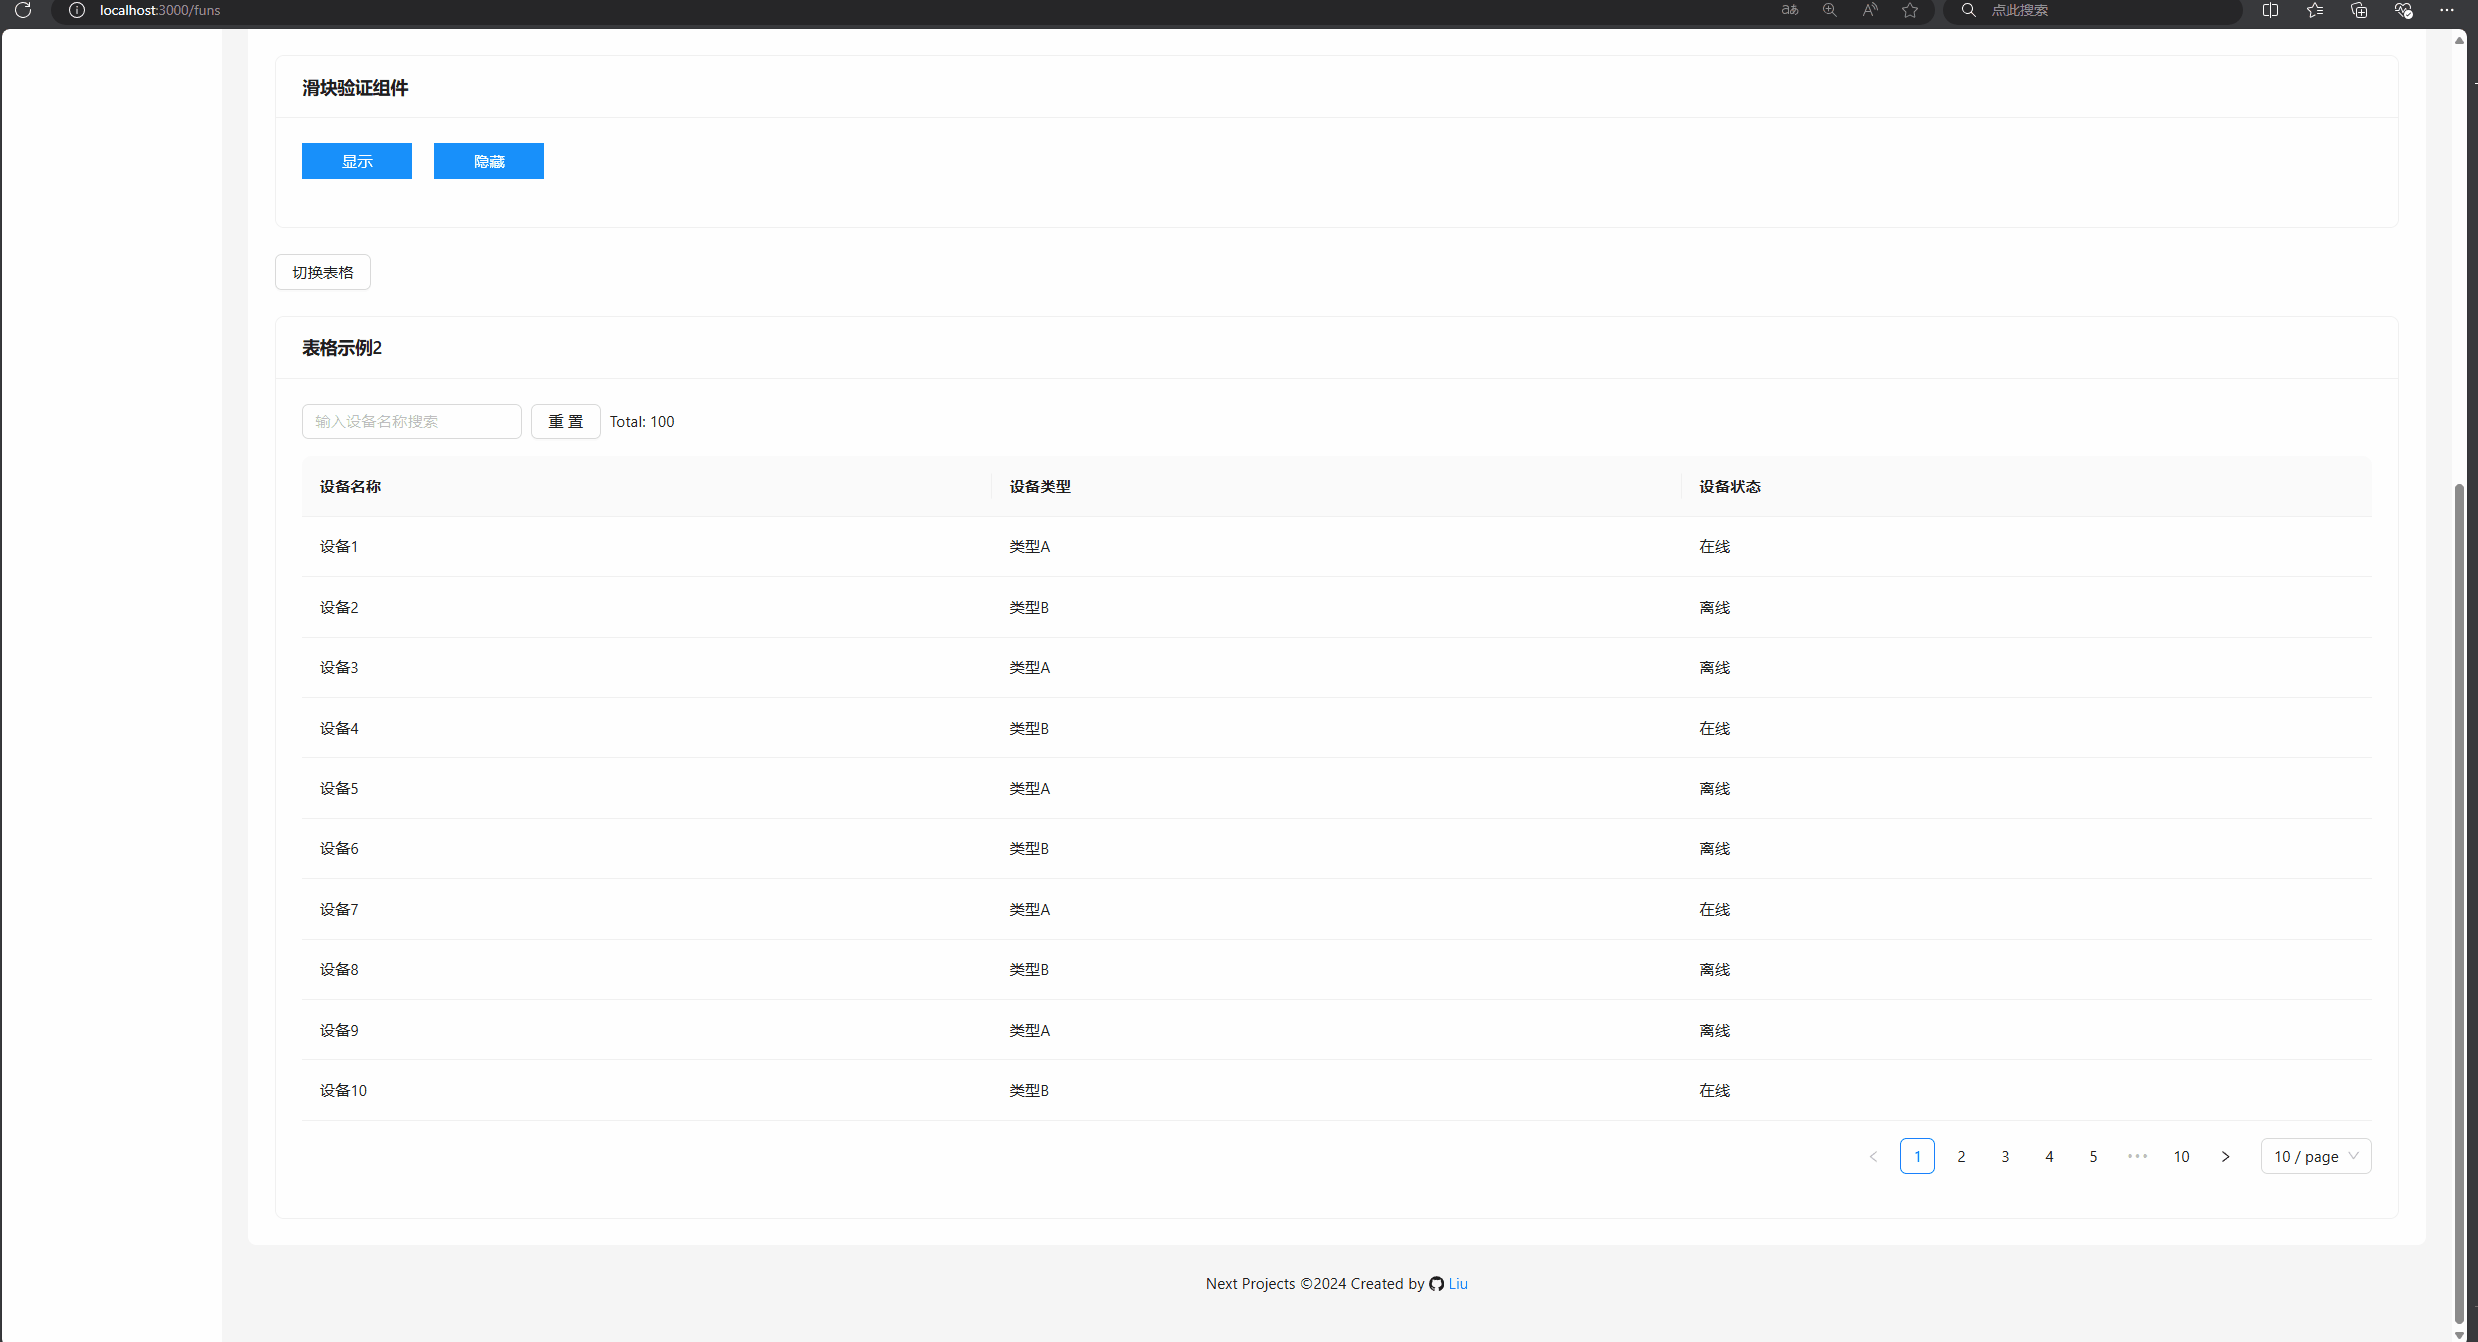
Task: Click the pagination ellipsis to jump pages
Action: pyautogui.click(x=2137, y=1156)
